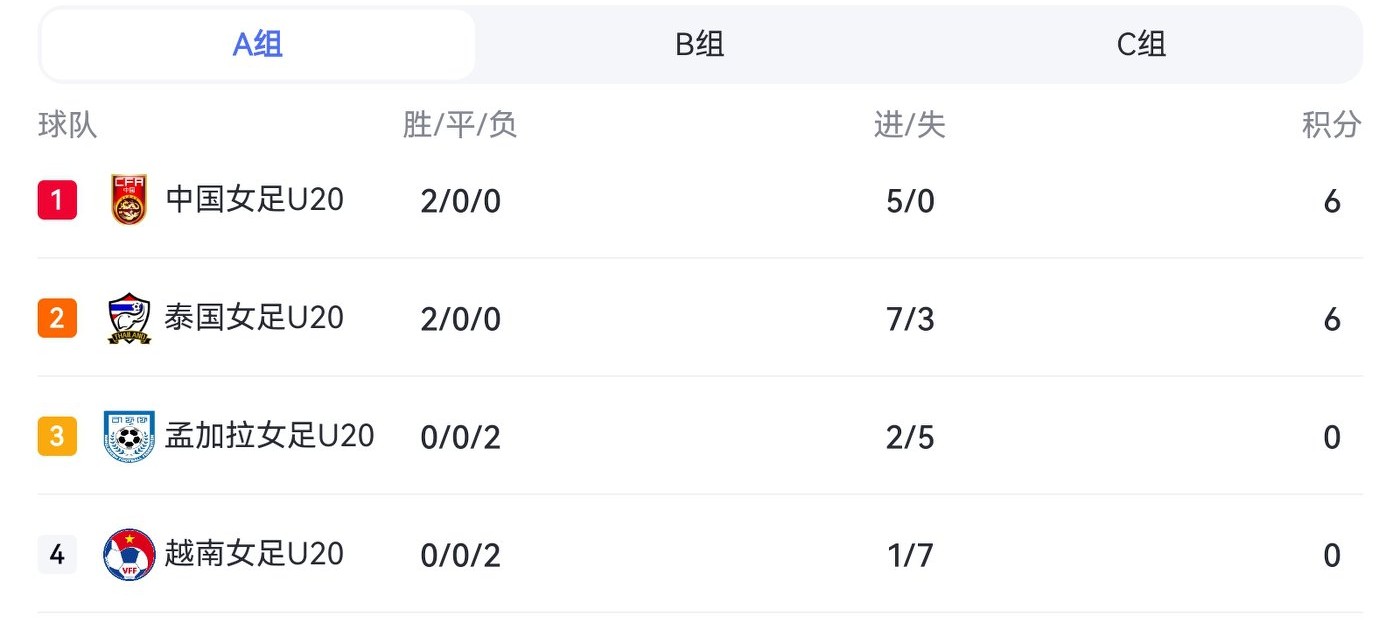The height and width of the screenshot is (627, 1400).
Task: Open 越南女足U20 team page
Action: (x=254, y=554)
